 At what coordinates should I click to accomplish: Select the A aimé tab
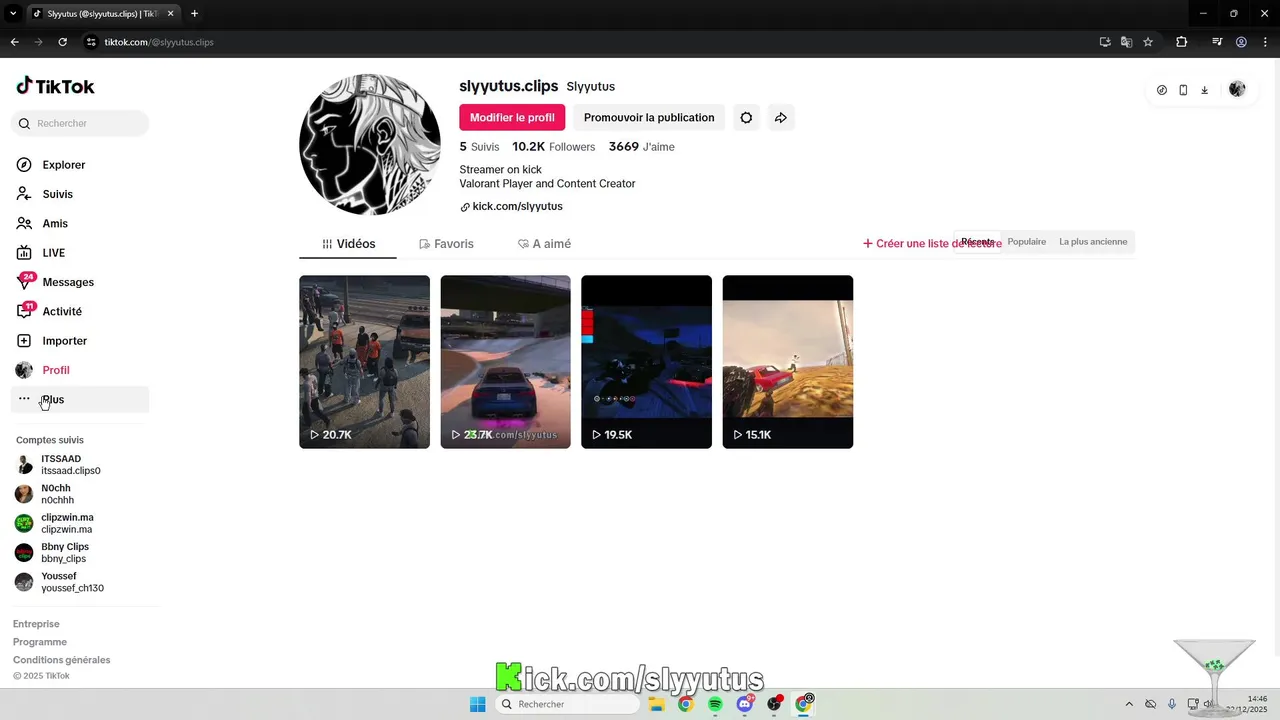(544, 244)
